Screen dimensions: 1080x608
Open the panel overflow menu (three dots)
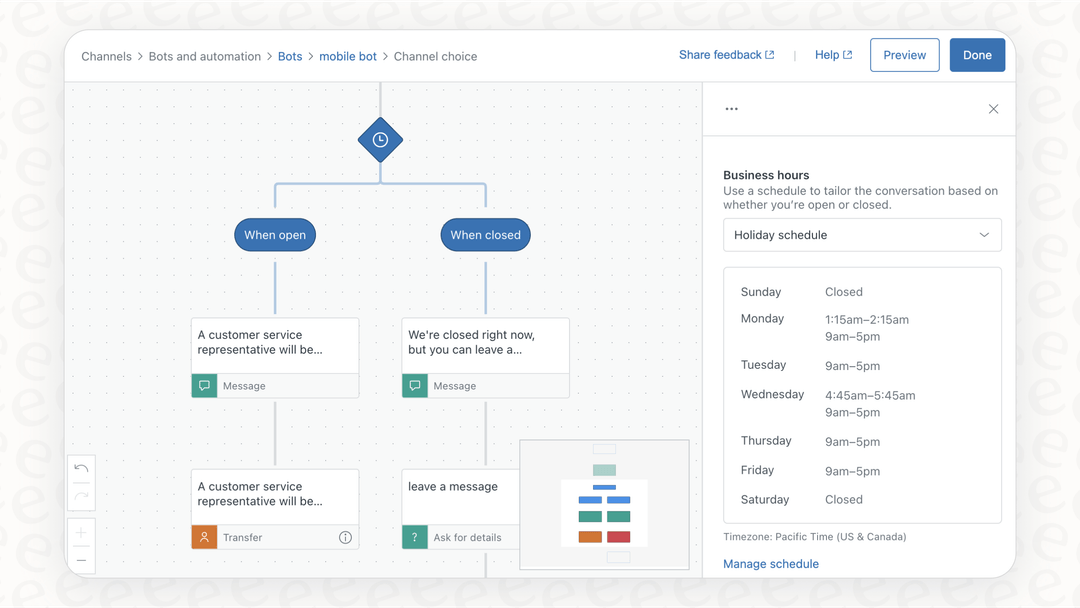pos(731,108)
